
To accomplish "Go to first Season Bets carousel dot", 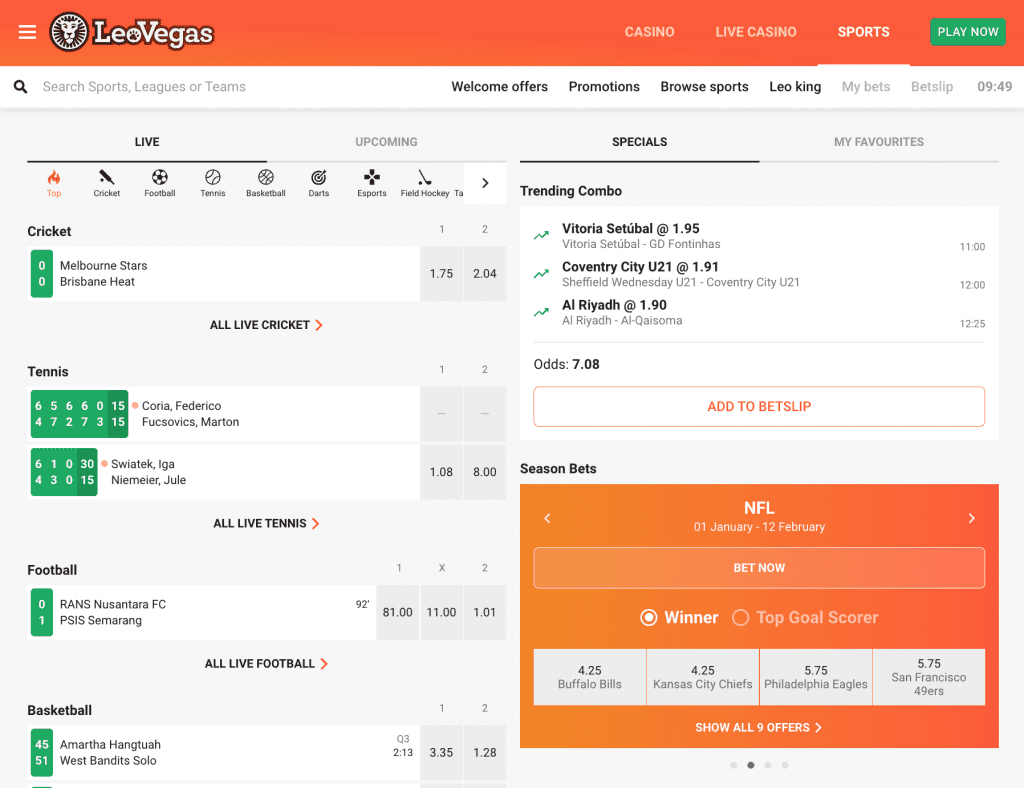I will pyautogui.click(x=733, y=765).
